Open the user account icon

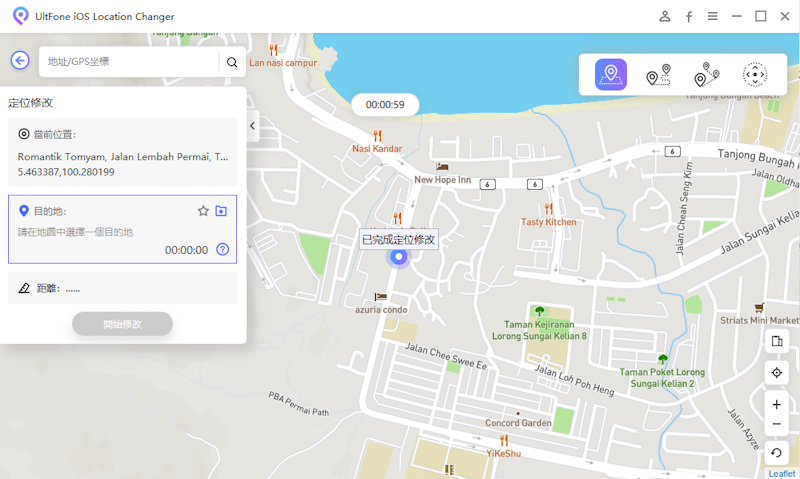[665, 17]
